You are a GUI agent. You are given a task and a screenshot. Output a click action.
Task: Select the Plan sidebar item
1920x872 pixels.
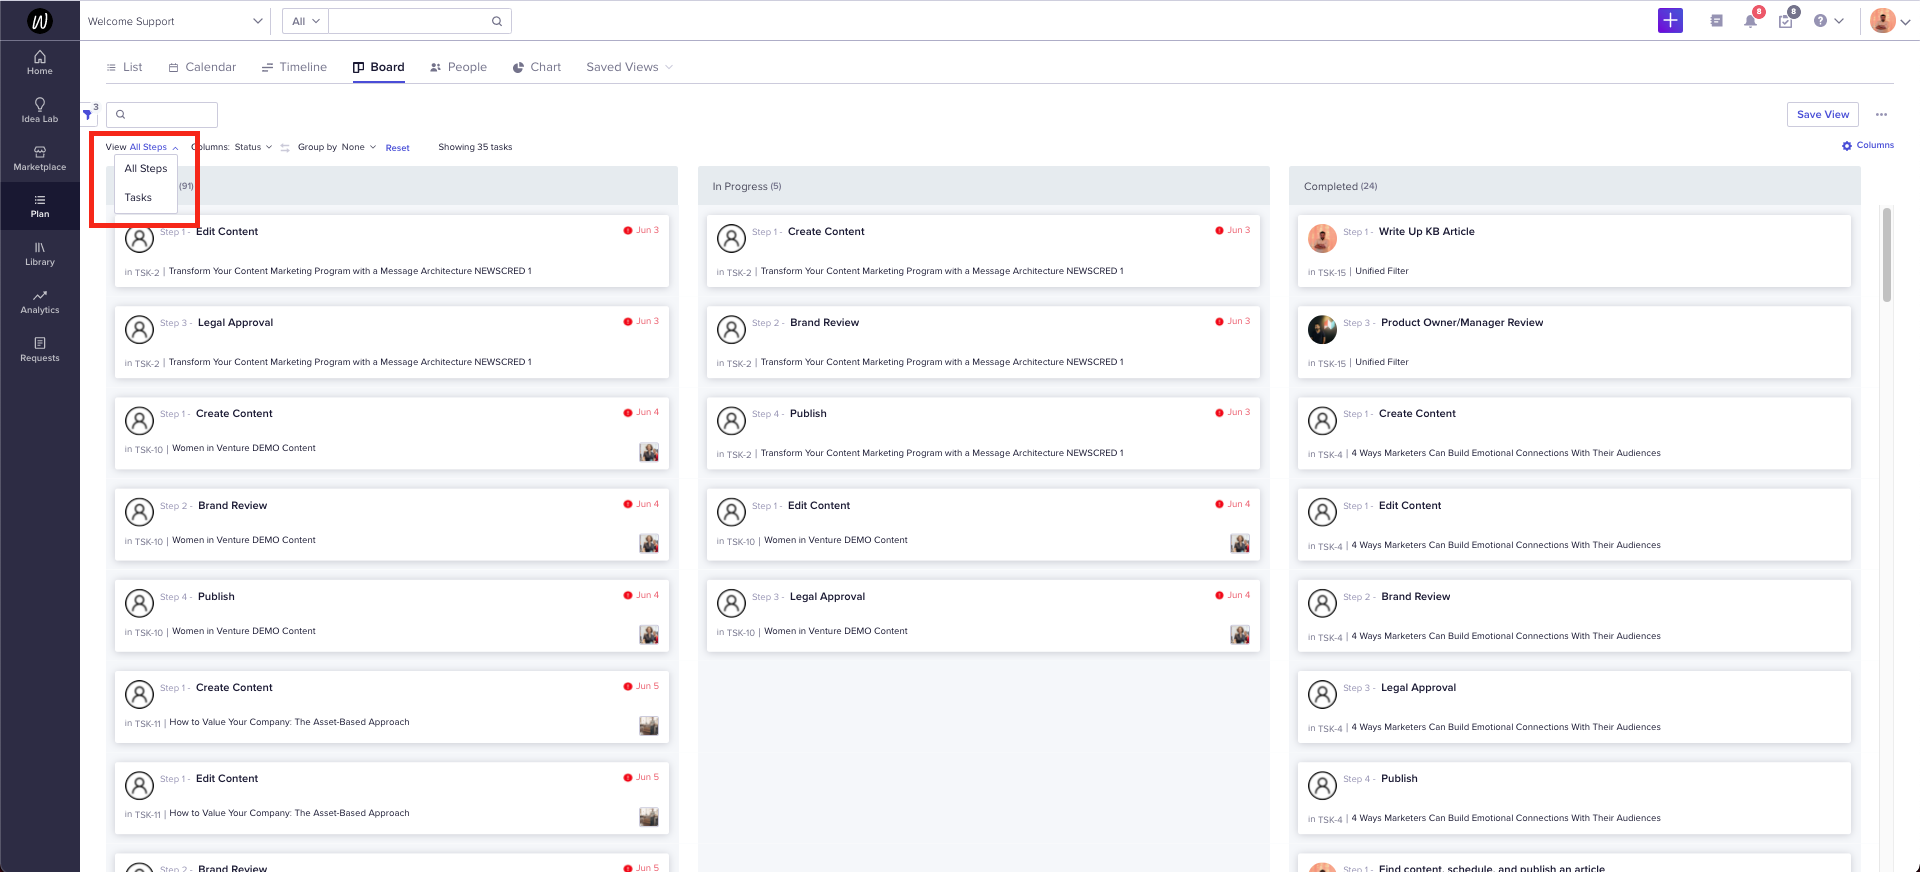tap(40, 206)
